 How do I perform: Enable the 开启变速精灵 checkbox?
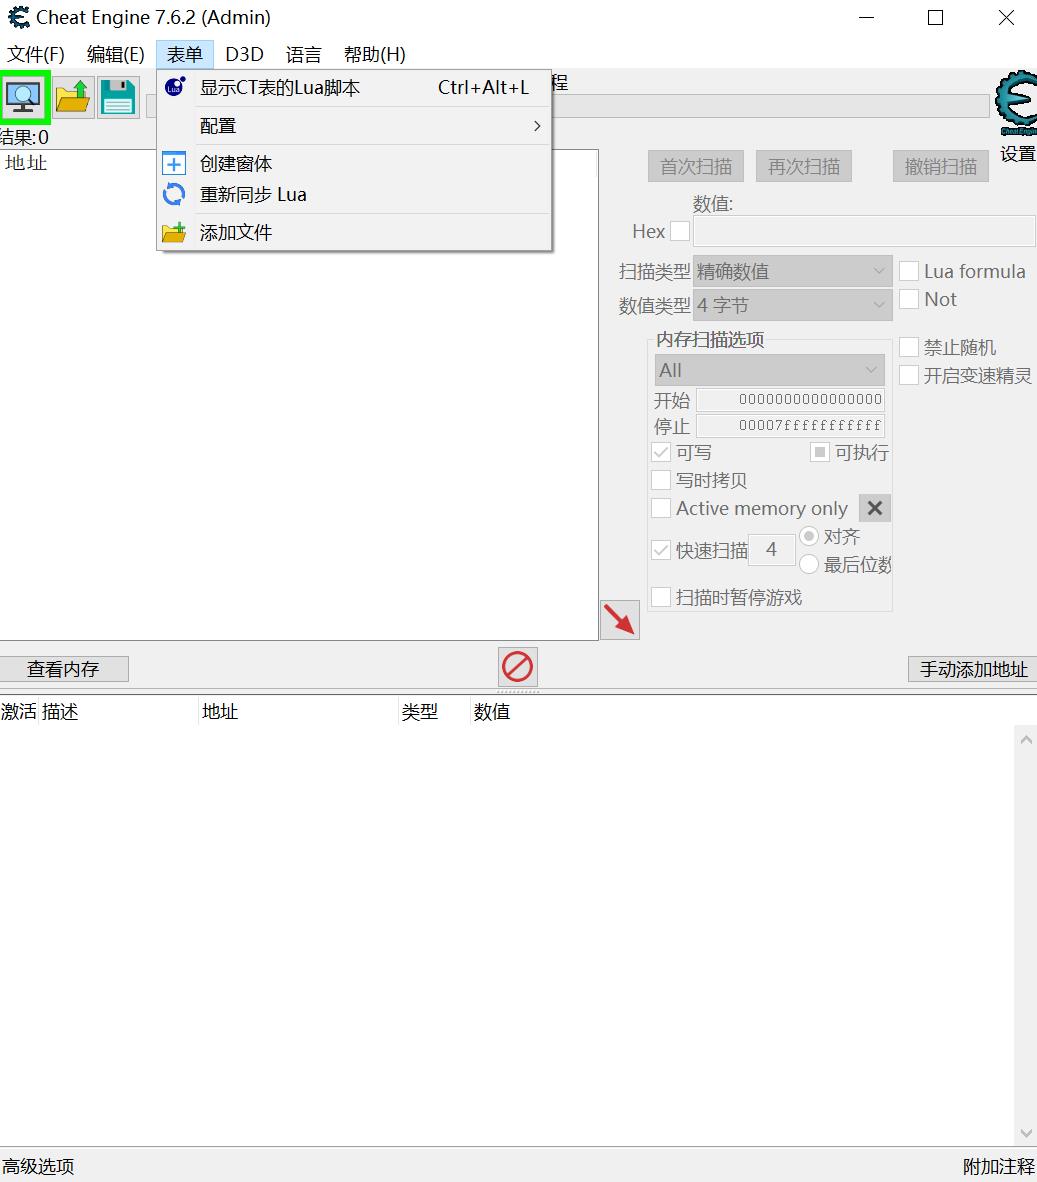pos(909,375)
